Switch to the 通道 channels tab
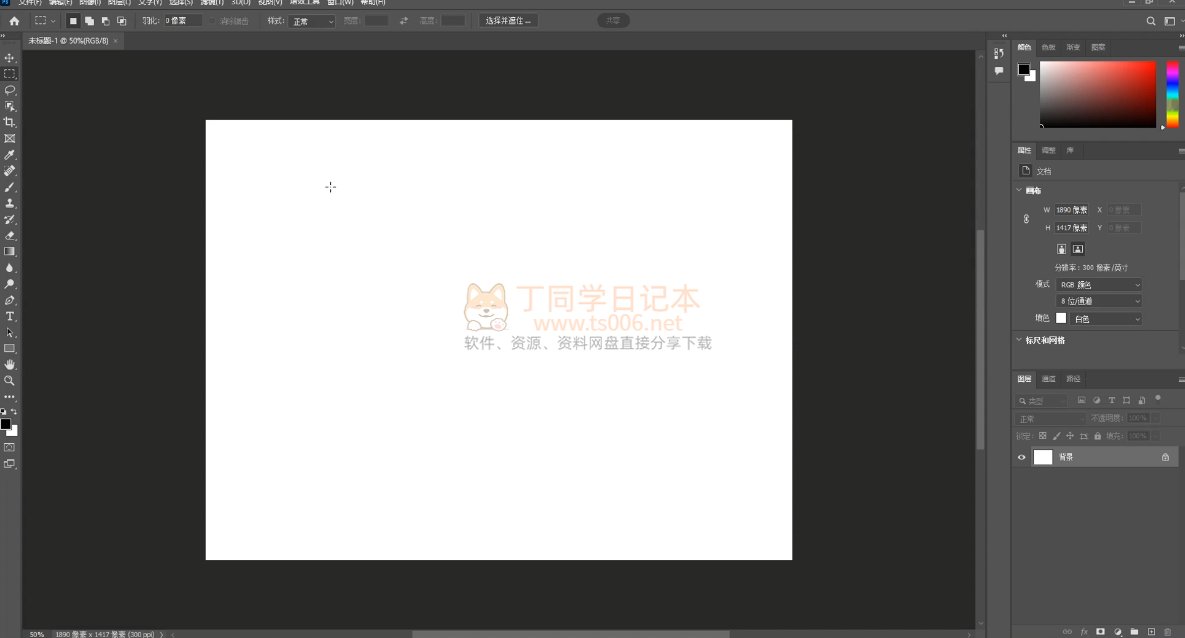 click(x=1048, y=379)
